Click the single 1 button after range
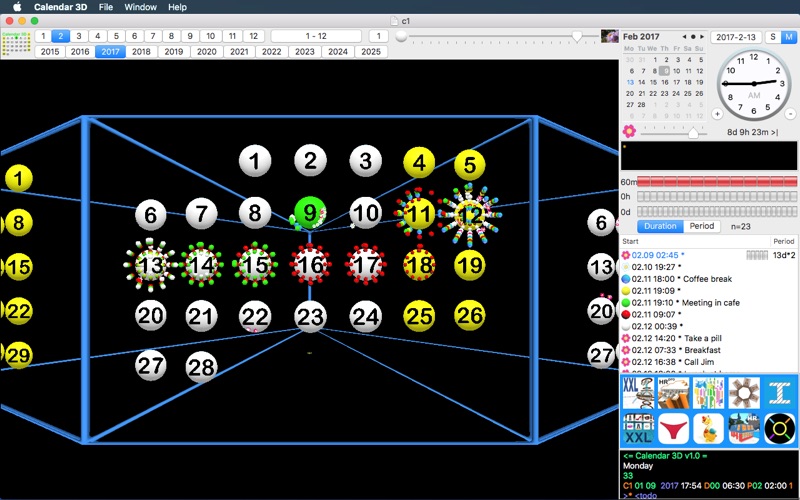The width and height of the screenshot is (800, 500). point(378,36)
